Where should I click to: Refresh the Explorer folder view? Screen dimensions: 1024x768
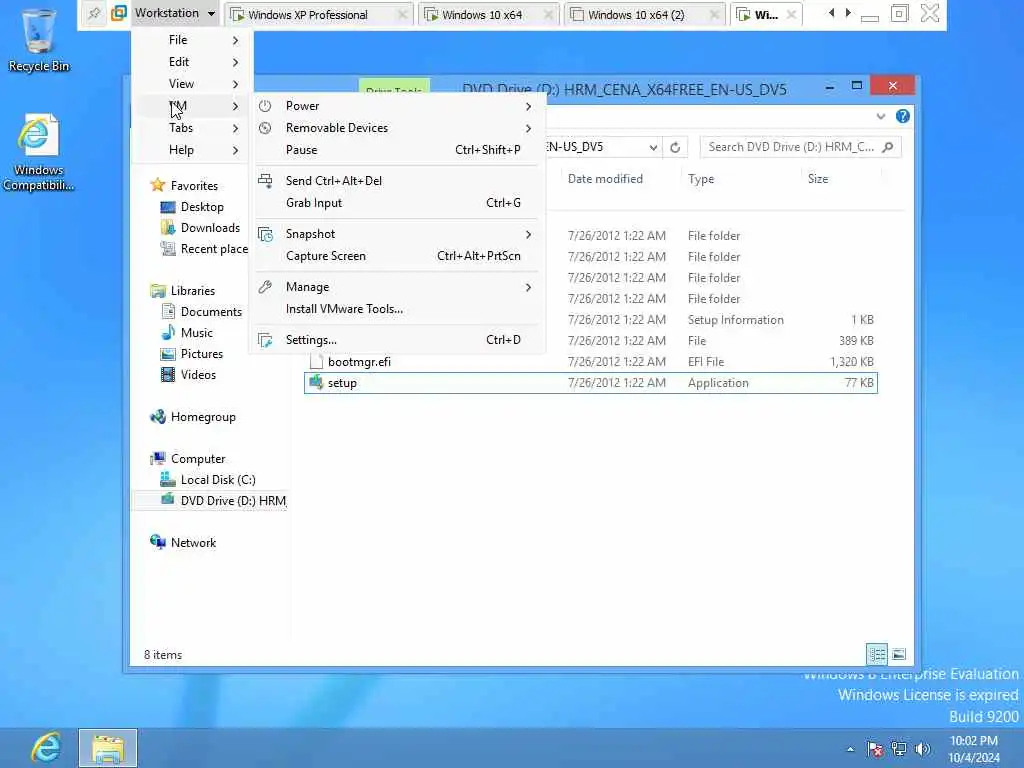click(675, 148)
